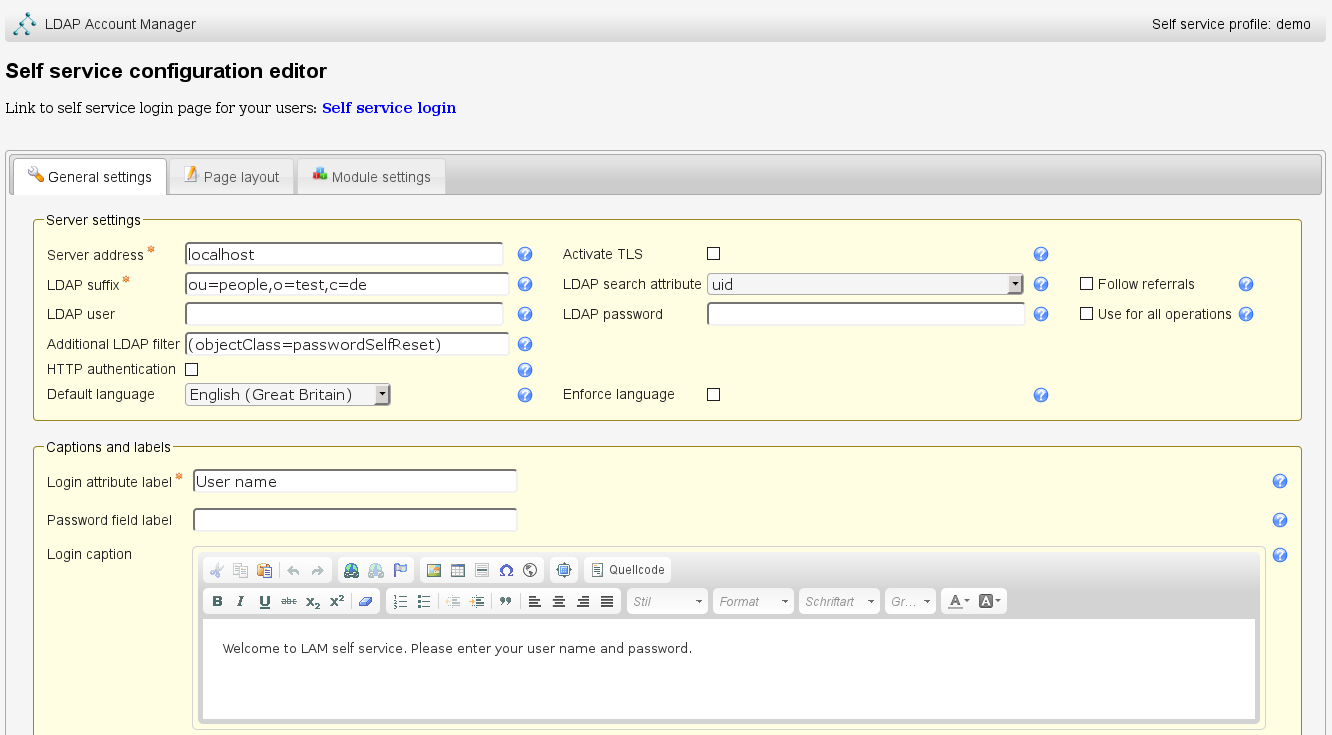The height and width of the screenshot is (735, 1332).
Task: Insert special character with omega icon
Action: [506, 571]
